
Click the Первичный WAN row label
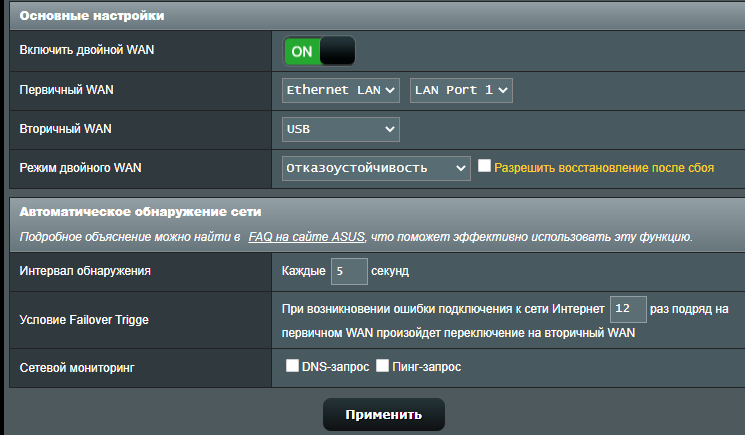pyautogui.click(x=66, y=90)
